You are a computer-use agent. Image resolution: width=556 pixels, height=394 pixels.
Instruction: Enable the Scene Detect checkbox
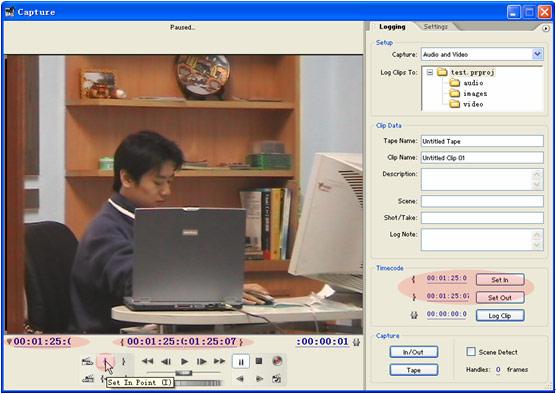(471, 352)
